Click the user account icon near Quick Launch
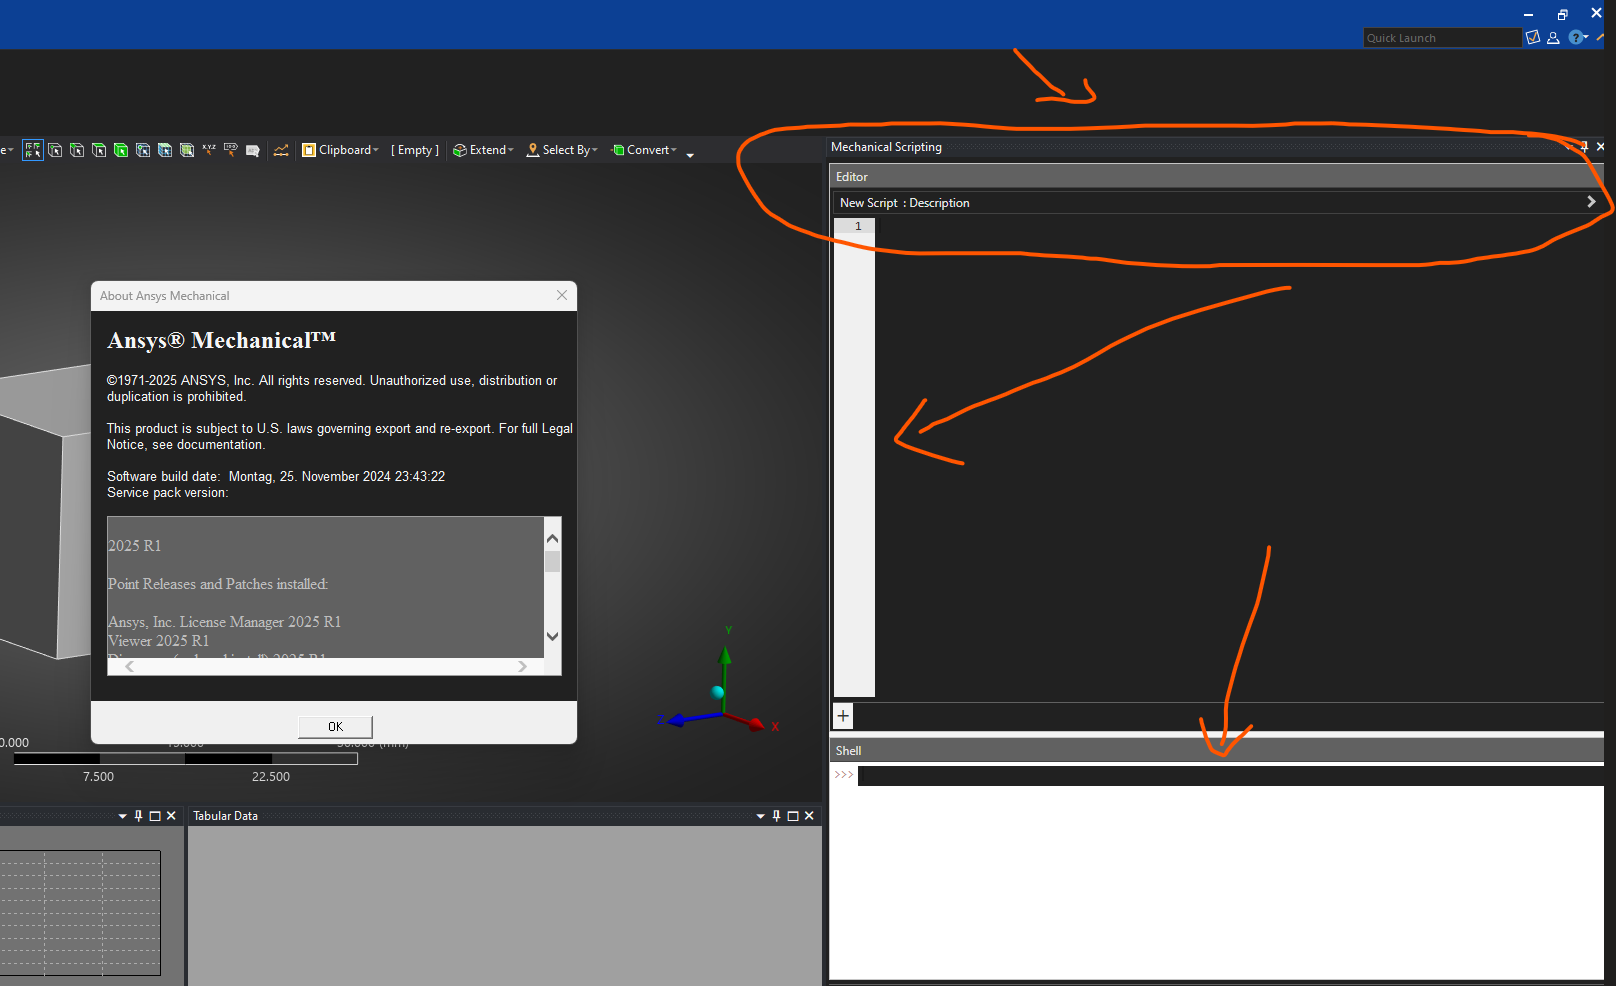 click(1553, 38)
